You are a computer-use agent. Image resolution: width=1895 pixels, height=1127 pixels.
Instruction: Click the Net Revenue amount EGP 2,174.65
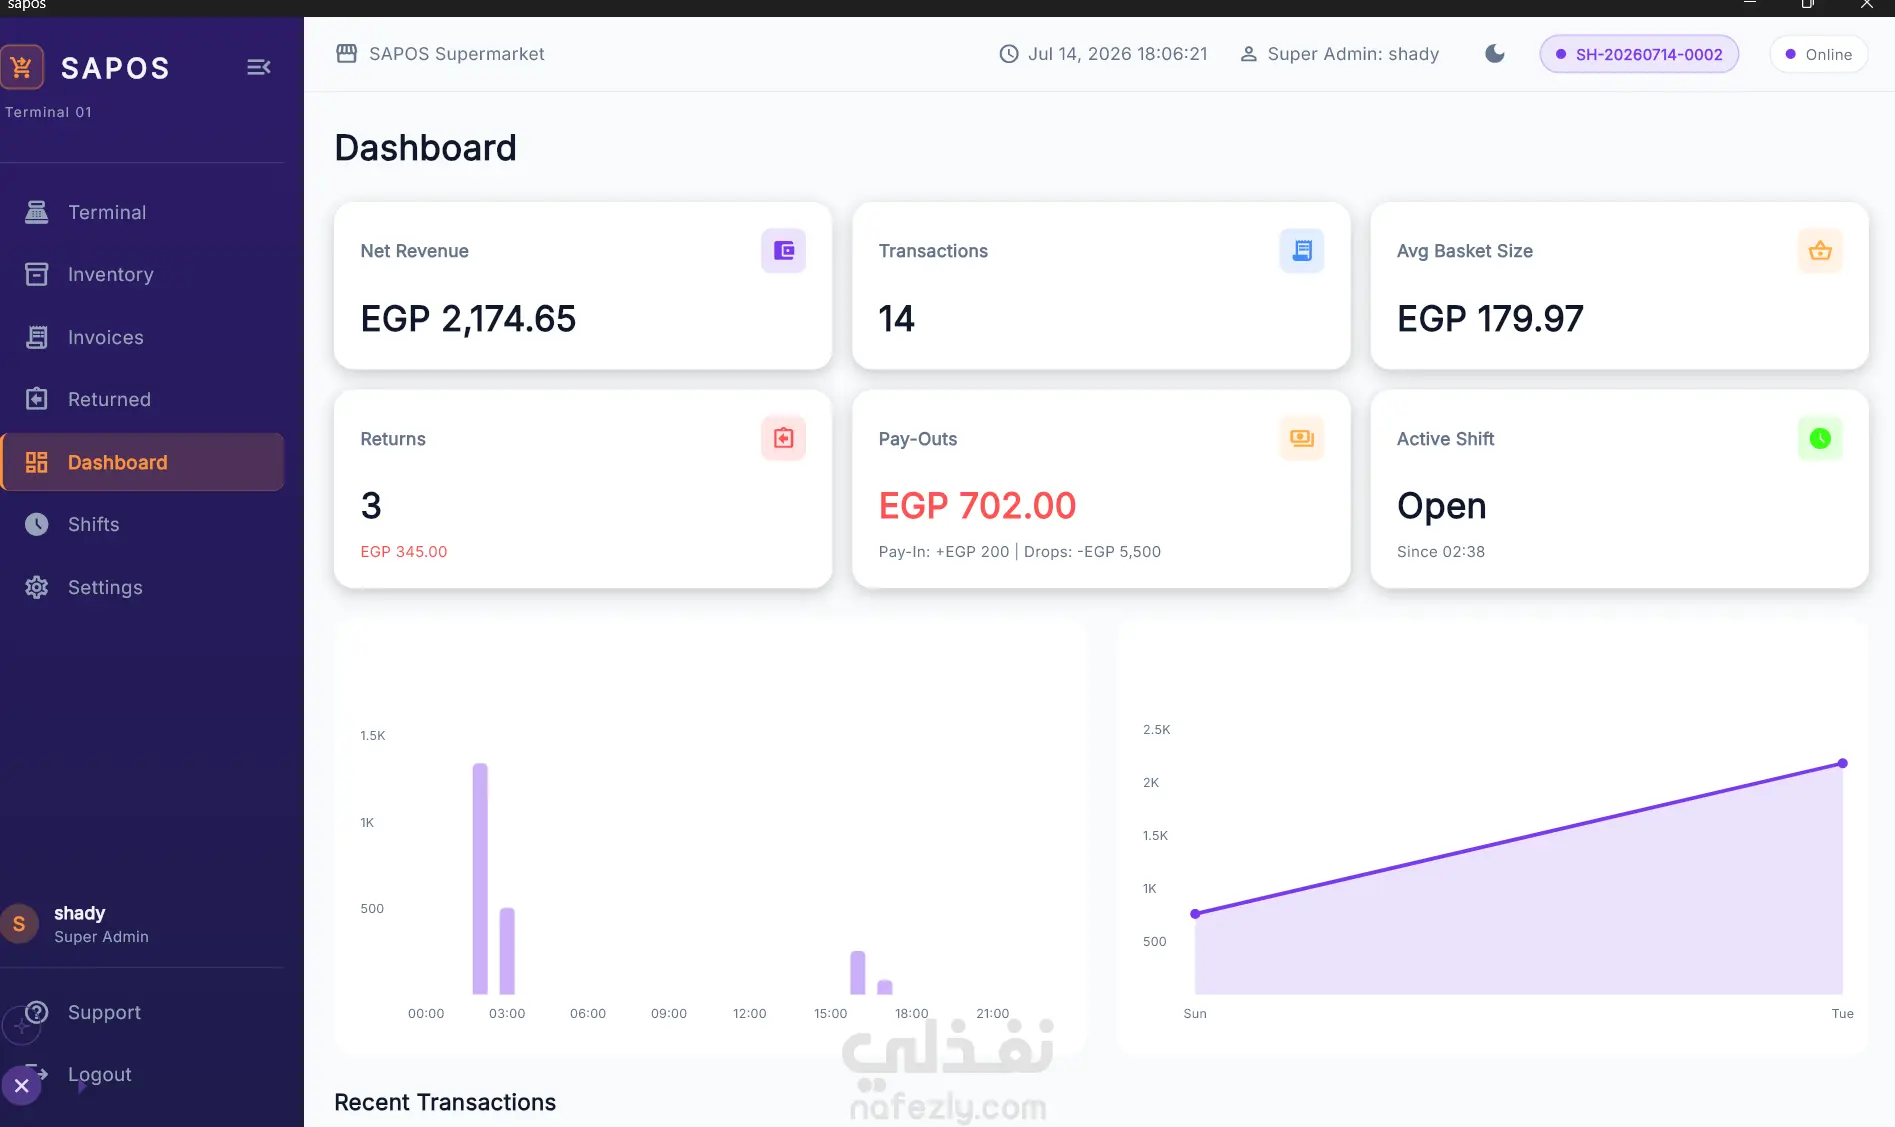pyautogui.click(x=468, y=319)
